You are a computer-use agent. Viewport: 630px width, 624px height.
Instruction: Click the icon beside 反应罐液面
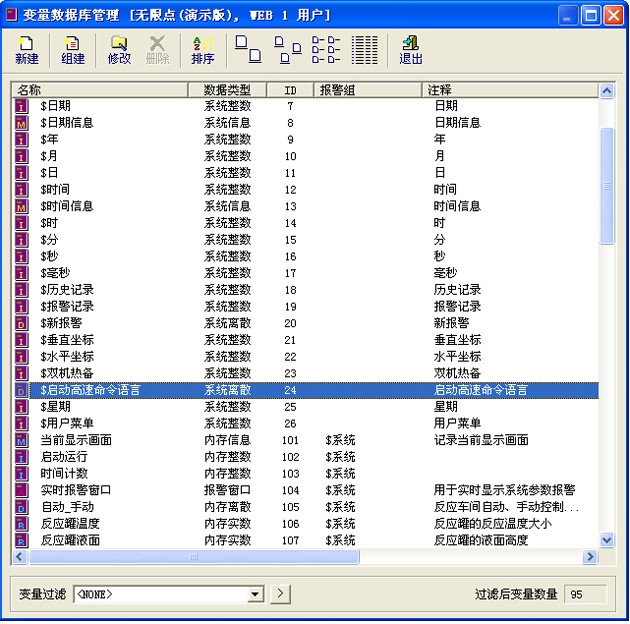click(21, 540)
